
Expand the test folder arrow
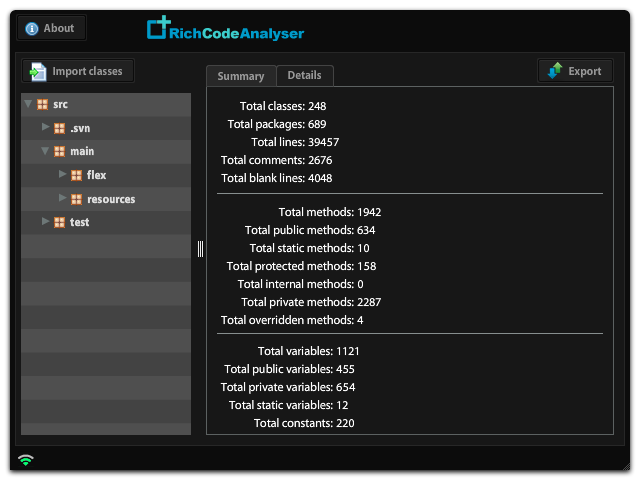pos(46,222)
